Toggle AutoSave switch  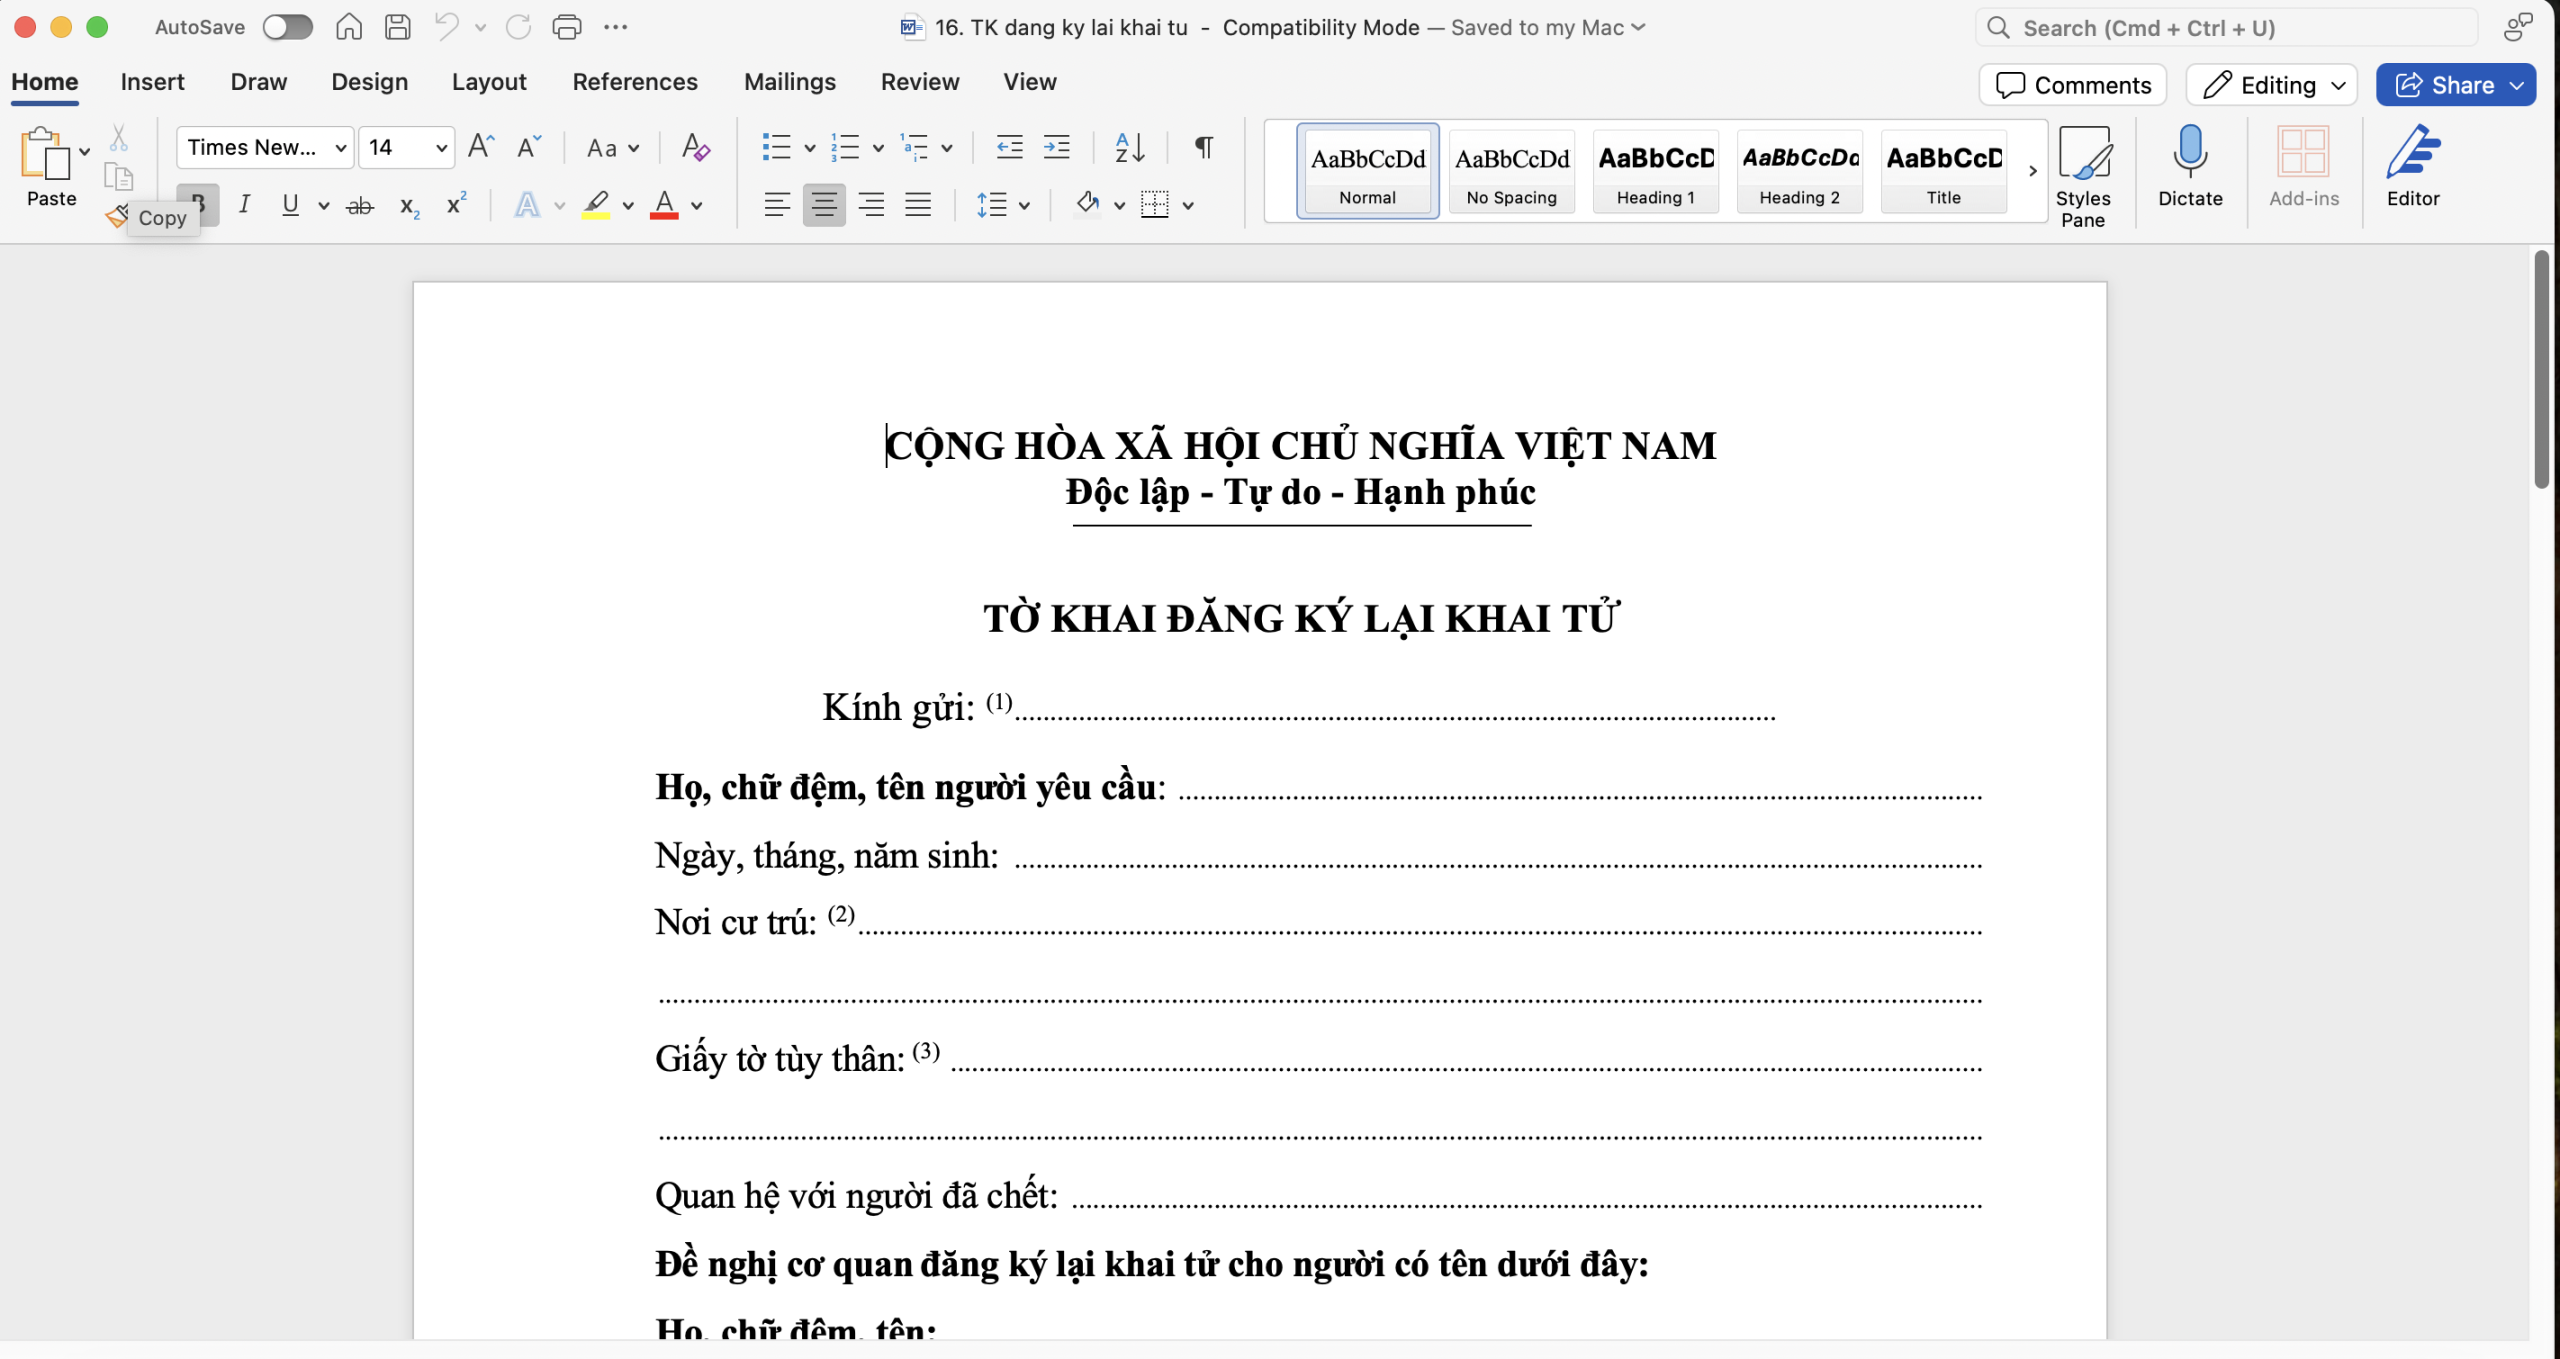(287, 27)
